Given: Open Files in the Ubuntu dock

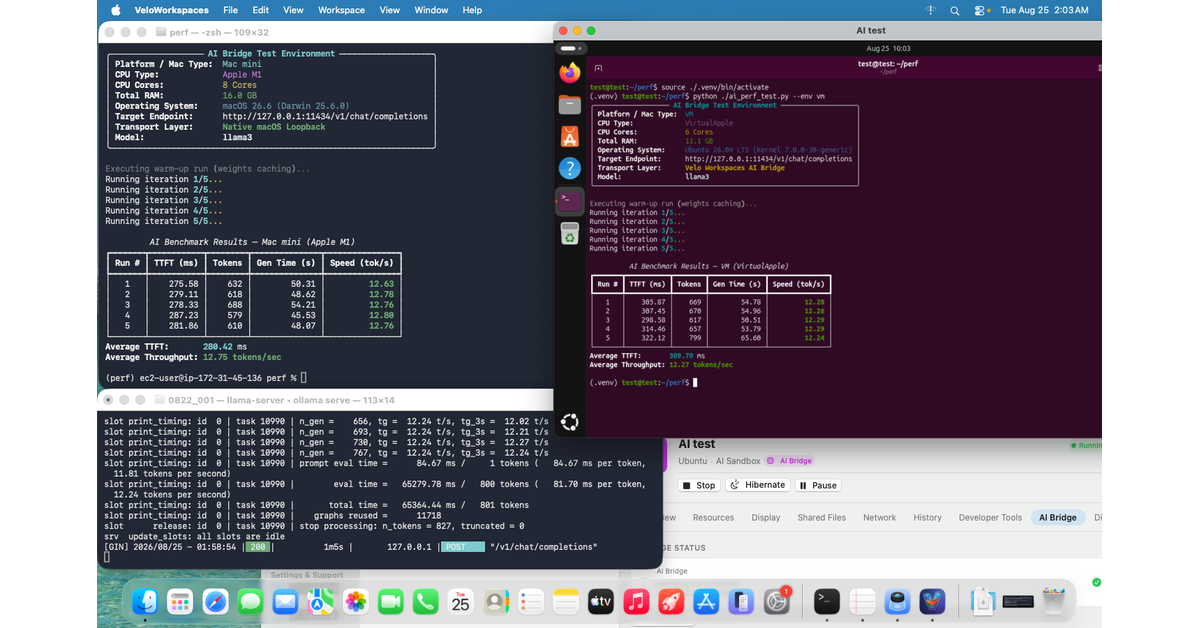Looking at the screenshot, I should pyautogui.click(x=569, y=104).
